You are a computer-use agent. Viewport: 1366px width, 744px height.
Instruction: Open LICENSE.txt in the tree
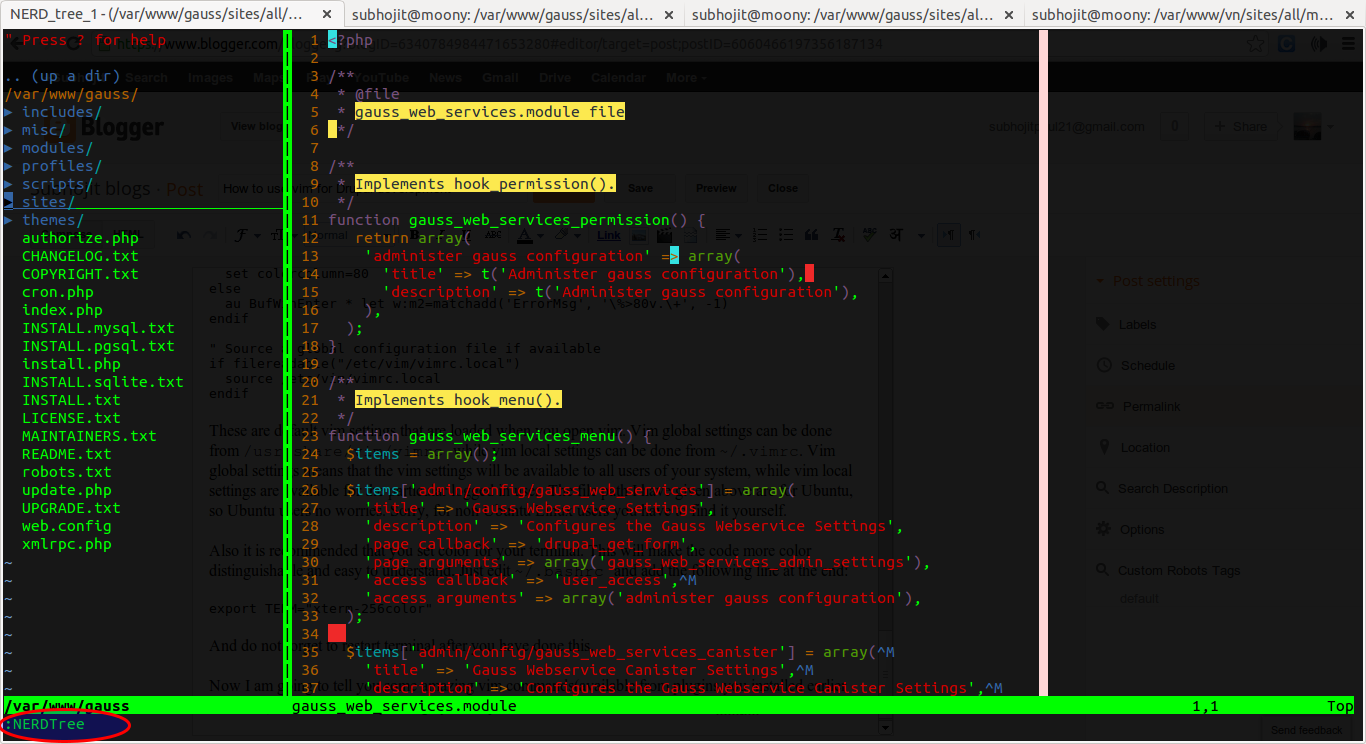(x=71, y=418)
